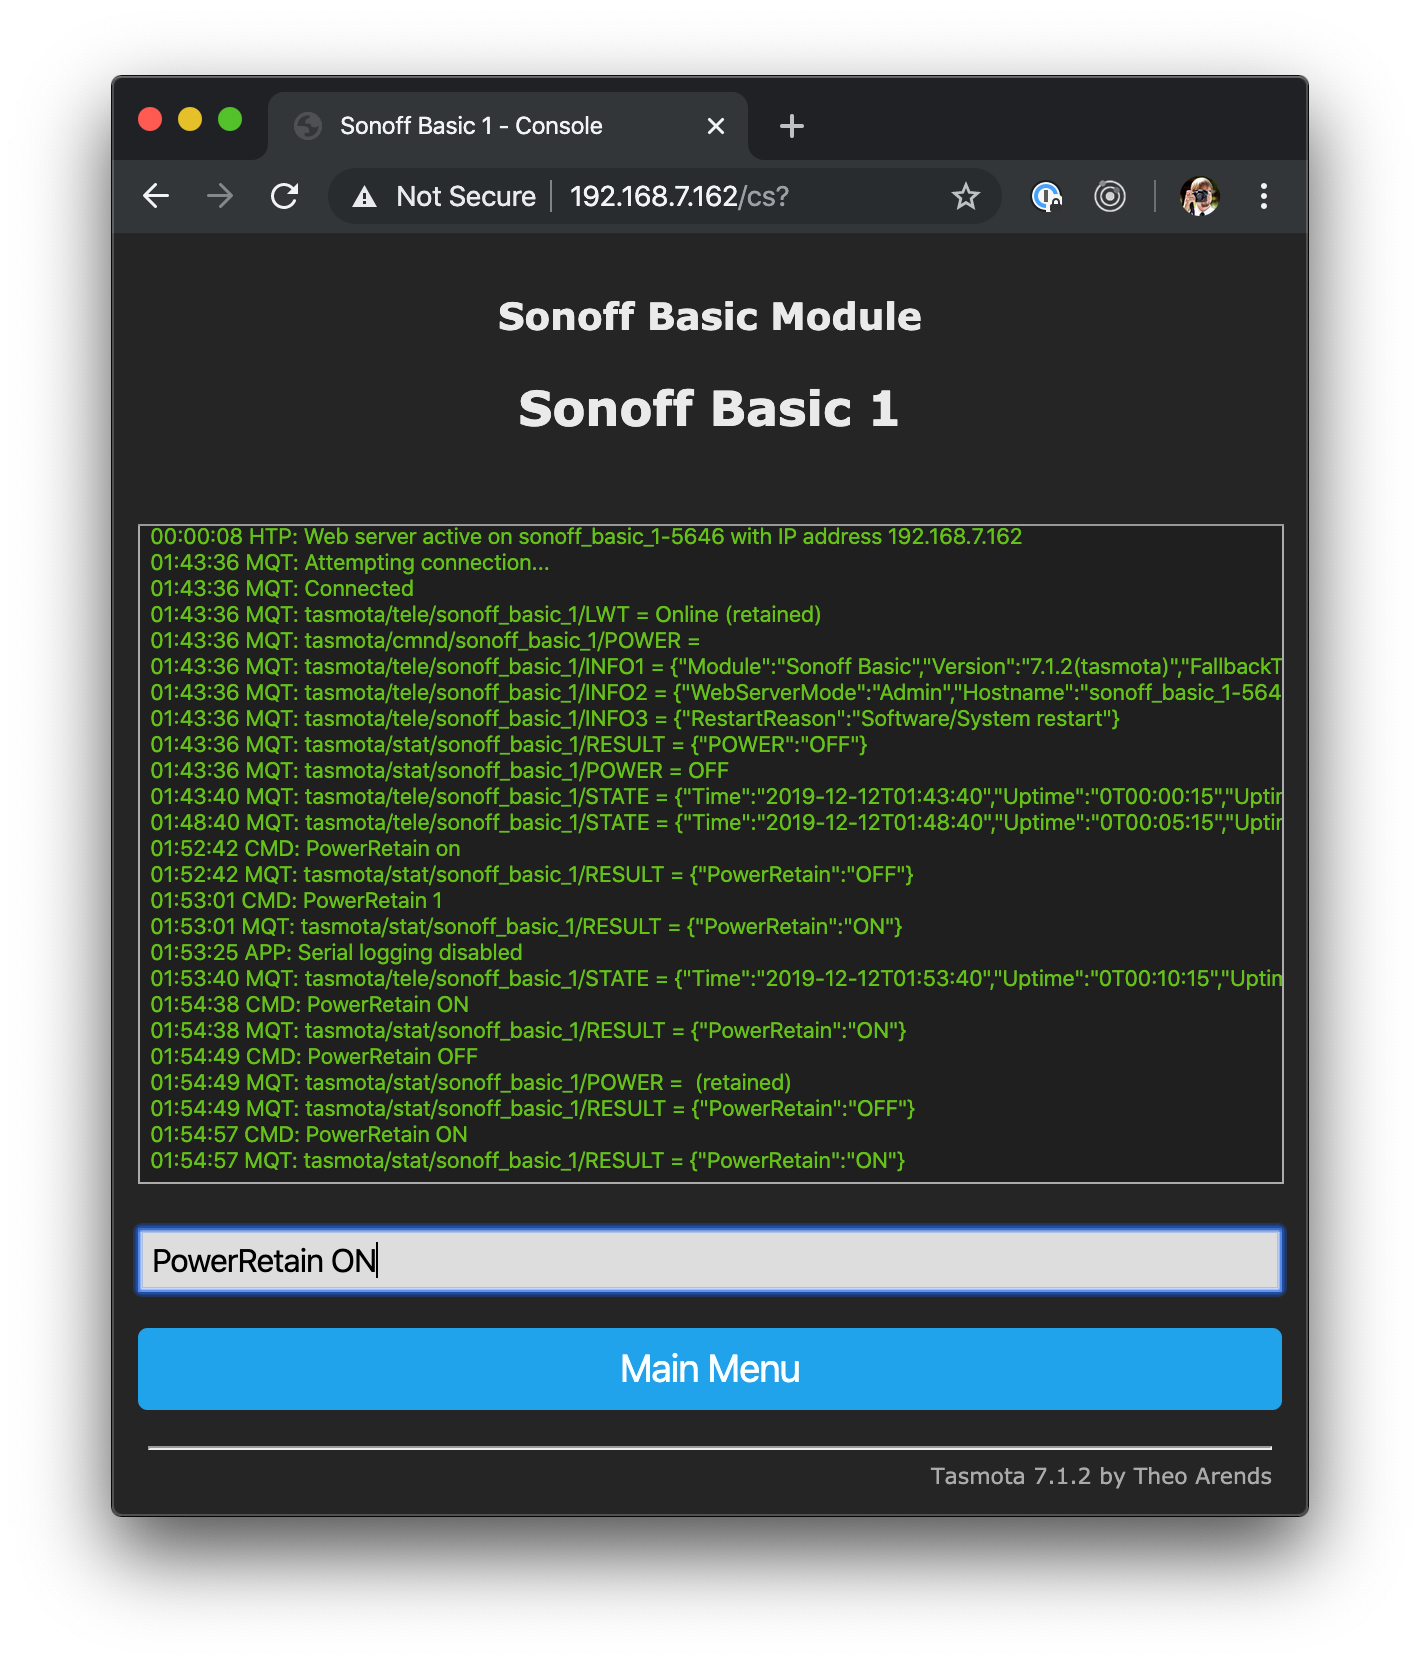Click the circular target extension icon
Screen dimensions: 1420x1664
[x=1110, y=196]
